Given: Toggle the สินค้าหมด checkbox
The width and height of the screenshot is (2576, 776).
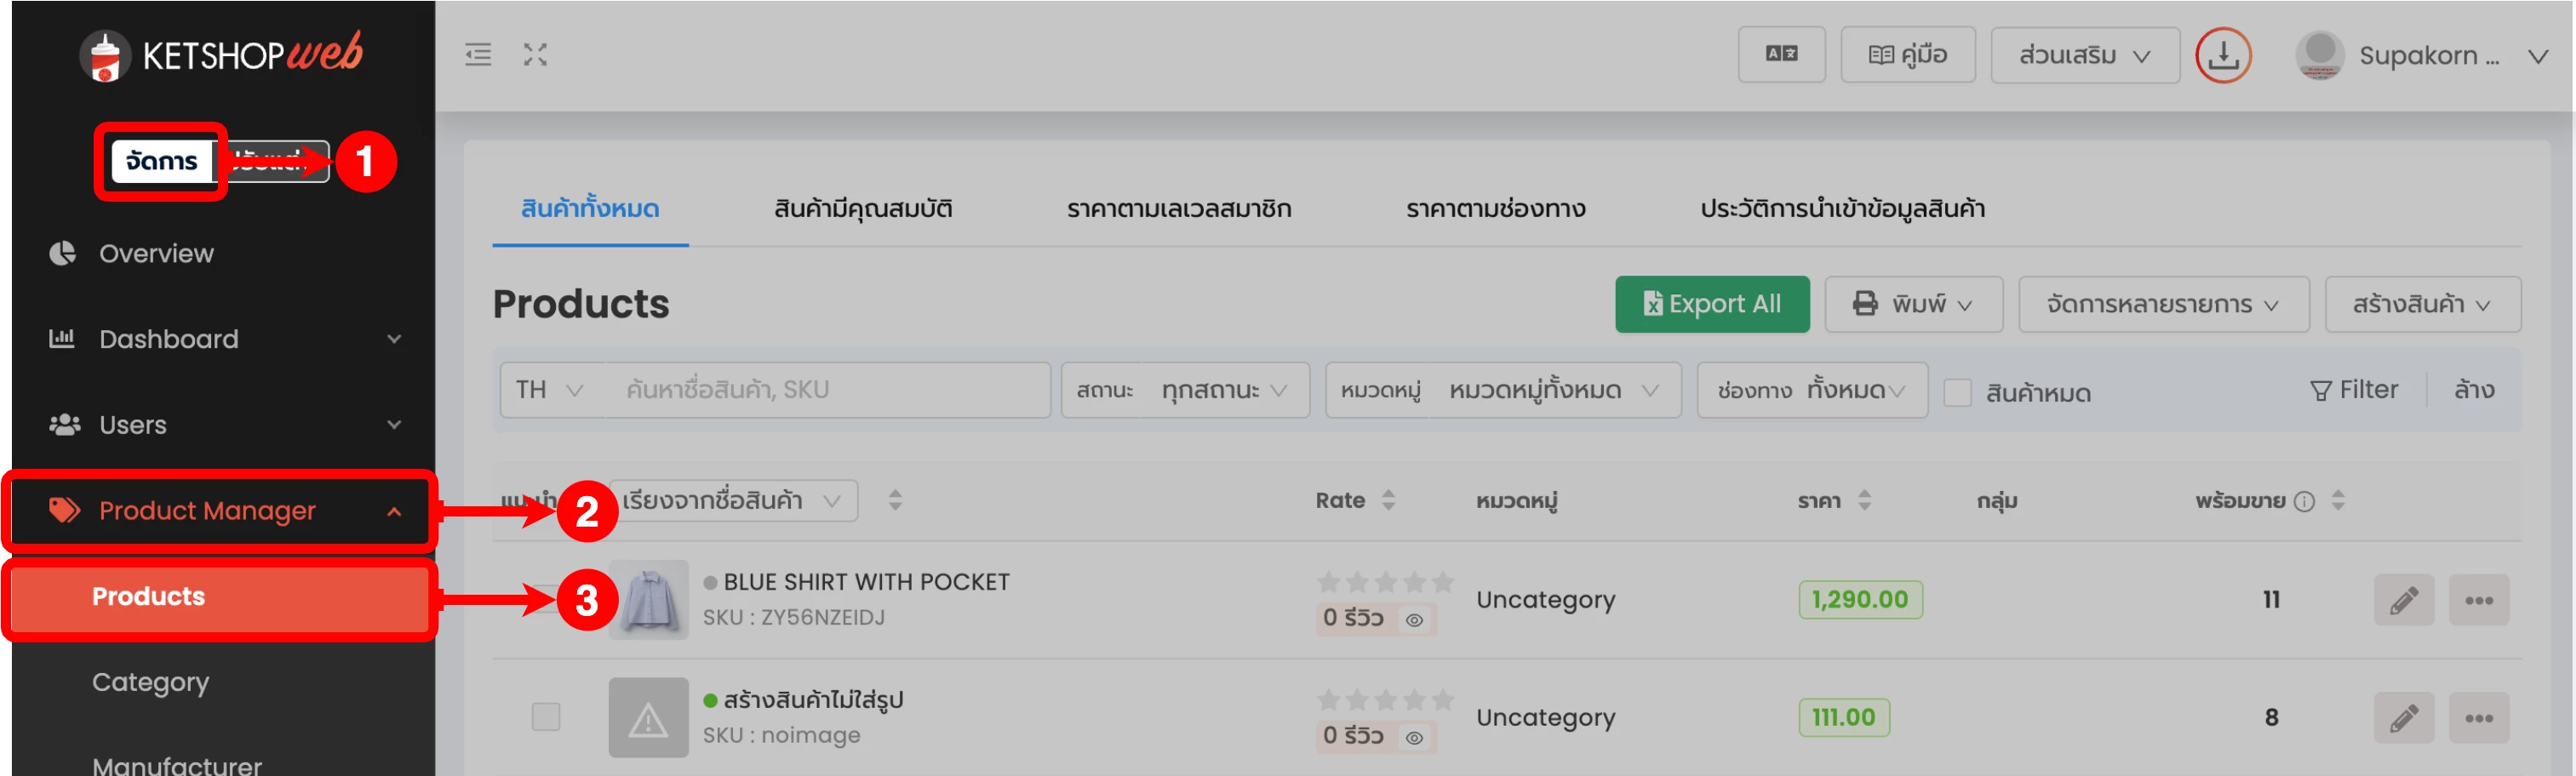Looking at the screenshot, I should pyautogui.click(x=1957, y=393).
